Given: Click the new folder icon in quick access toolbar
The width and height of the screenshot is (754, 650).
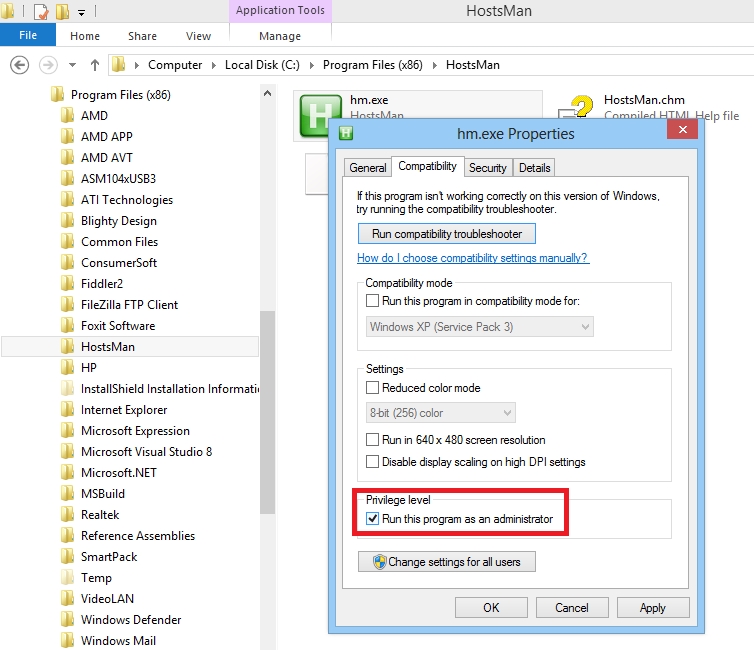Looking at the screenshot, I should [62, 11].
